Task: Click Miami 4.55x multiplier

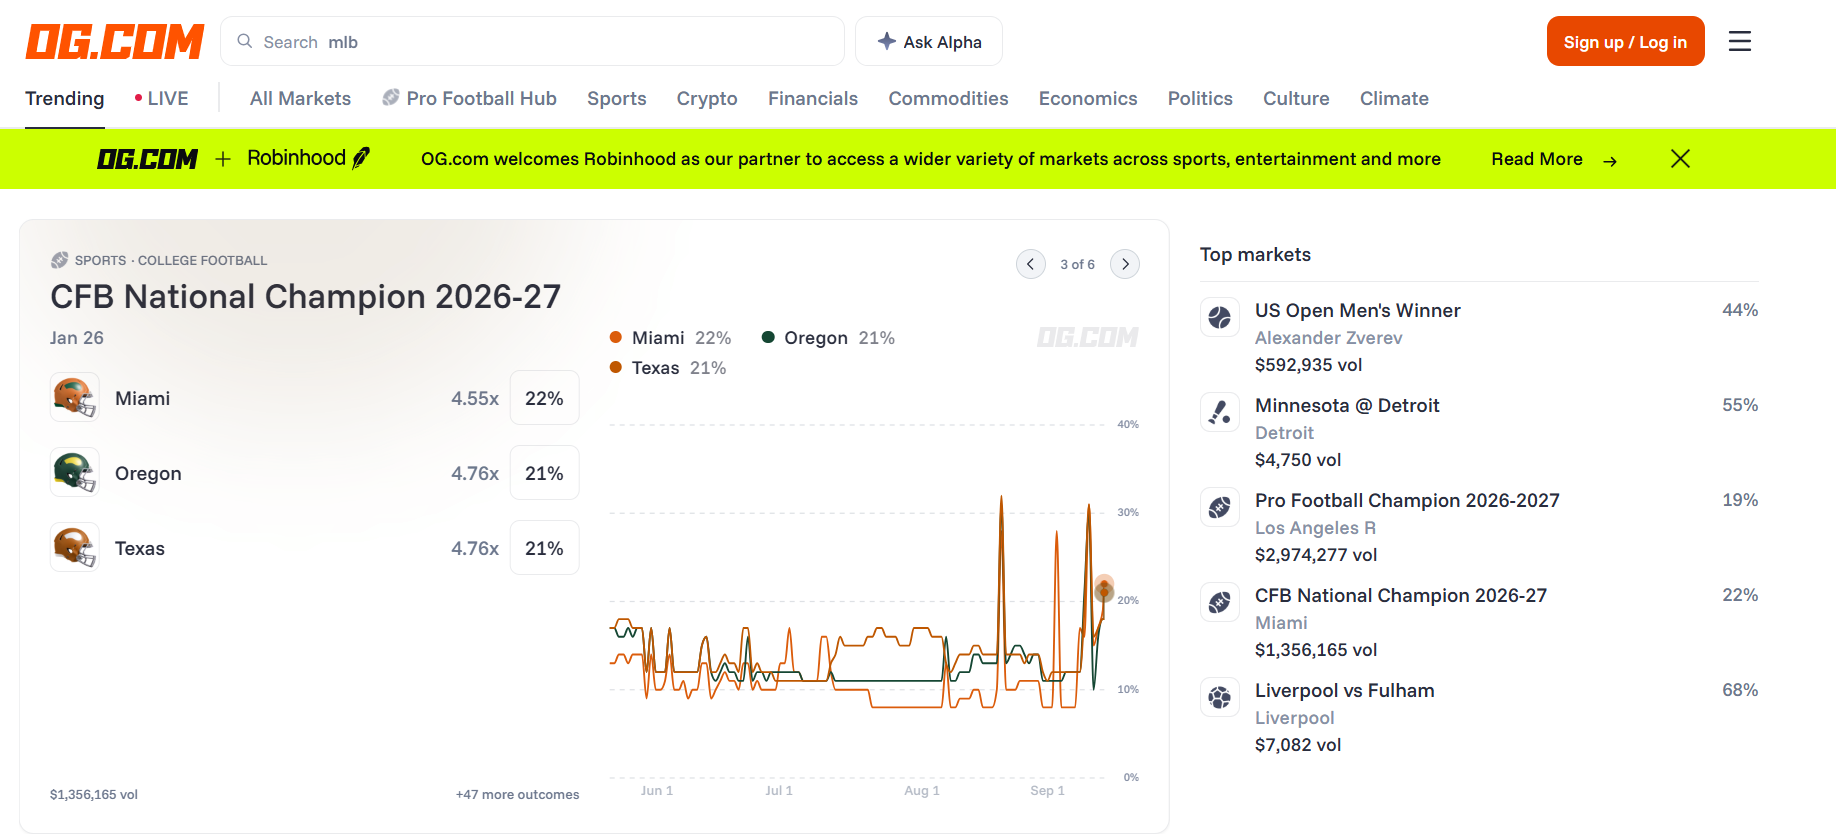Action: [x=475, y=398]
